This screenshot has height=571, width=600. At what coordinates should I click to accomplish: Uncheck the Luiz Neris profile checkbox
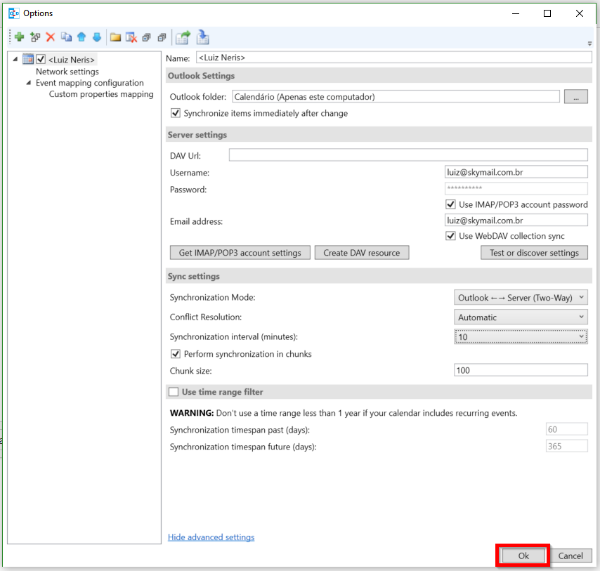click(x=41, y=59)
